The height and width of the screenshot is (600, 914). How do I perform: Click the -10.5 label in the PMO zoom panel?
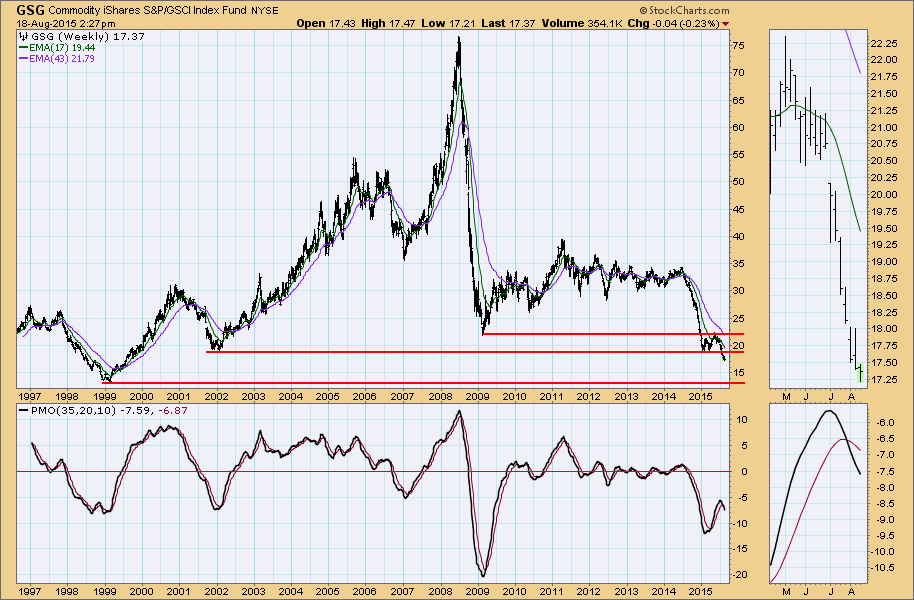[885, 567]
